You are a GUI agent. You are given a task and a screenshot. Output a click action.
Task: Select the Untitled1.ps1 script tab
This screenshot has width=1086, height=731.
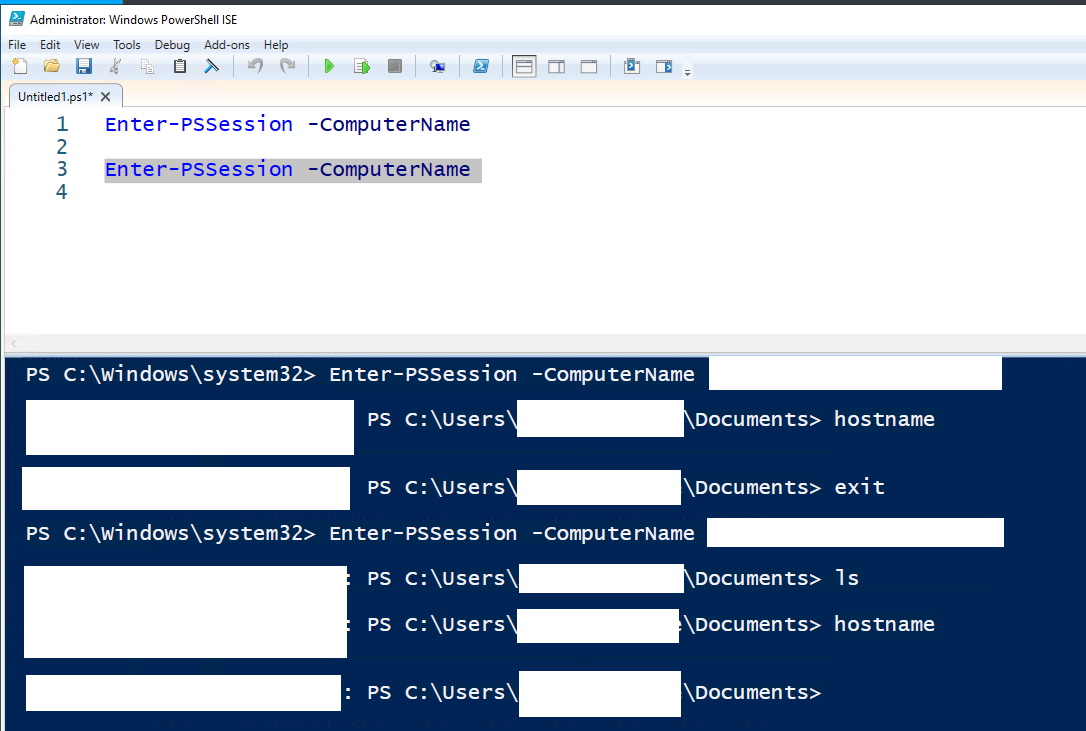55,97
